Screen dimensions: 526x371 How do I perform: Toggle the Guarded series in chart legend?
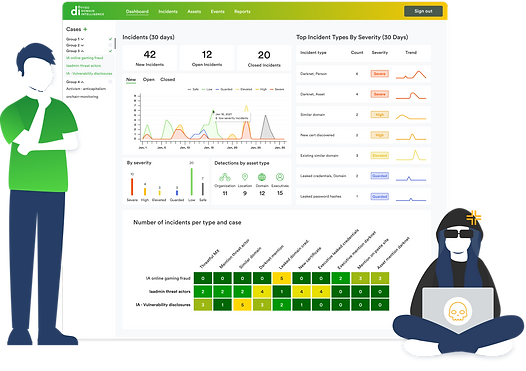(x=224, y=90)
